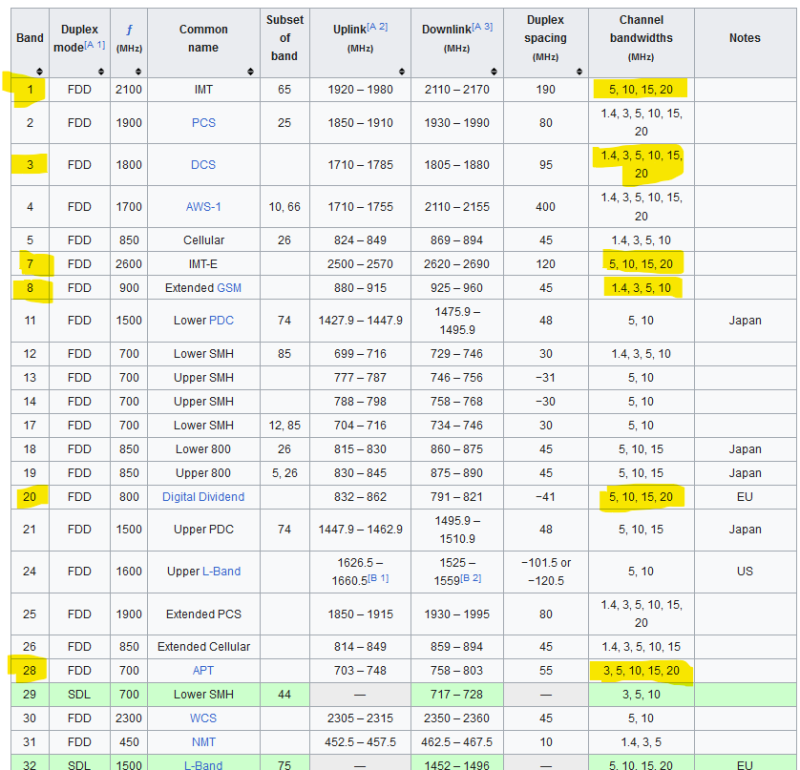
Task: Open PDC link in Lower PDC row
Action: pos(221,320)
